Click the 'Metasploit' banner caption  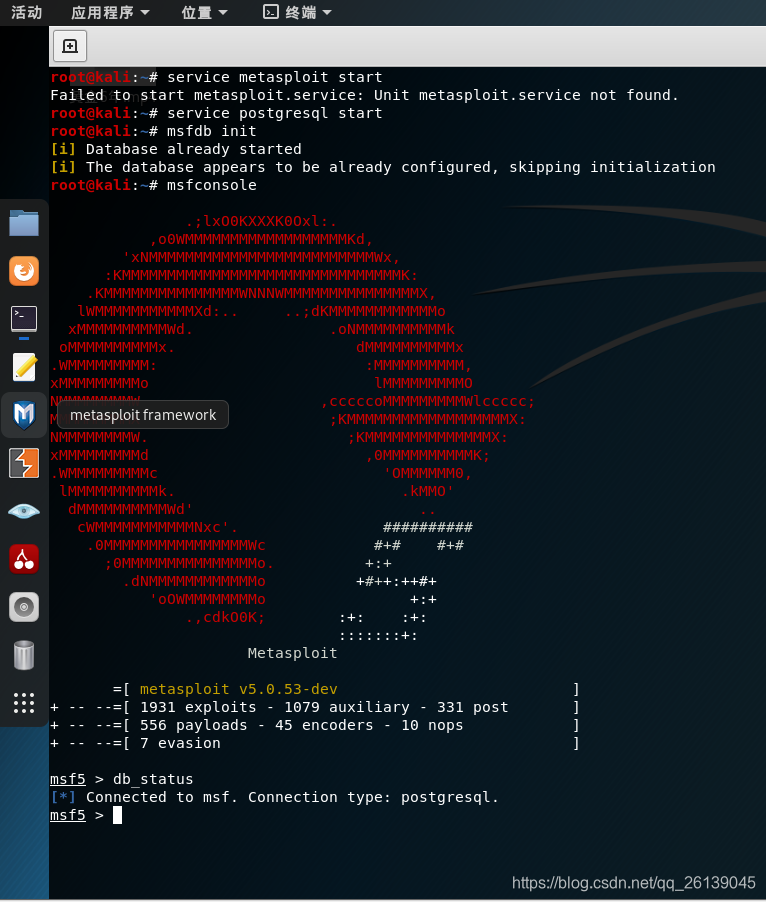(x=292, y=653)
